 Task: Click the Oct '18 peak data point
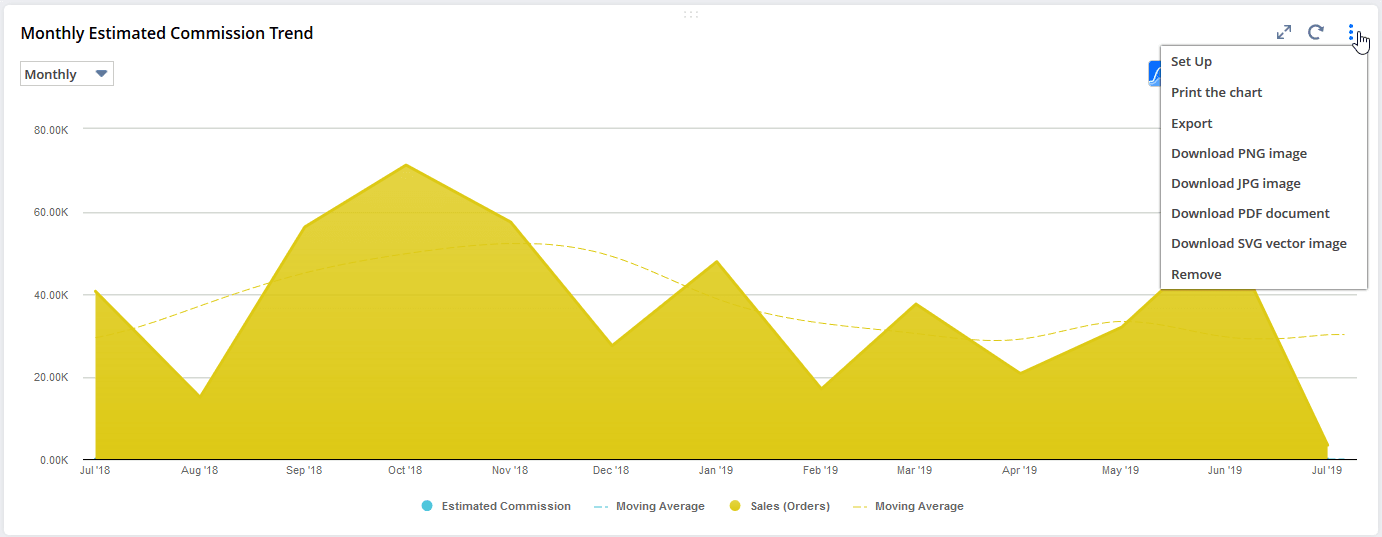405,164
